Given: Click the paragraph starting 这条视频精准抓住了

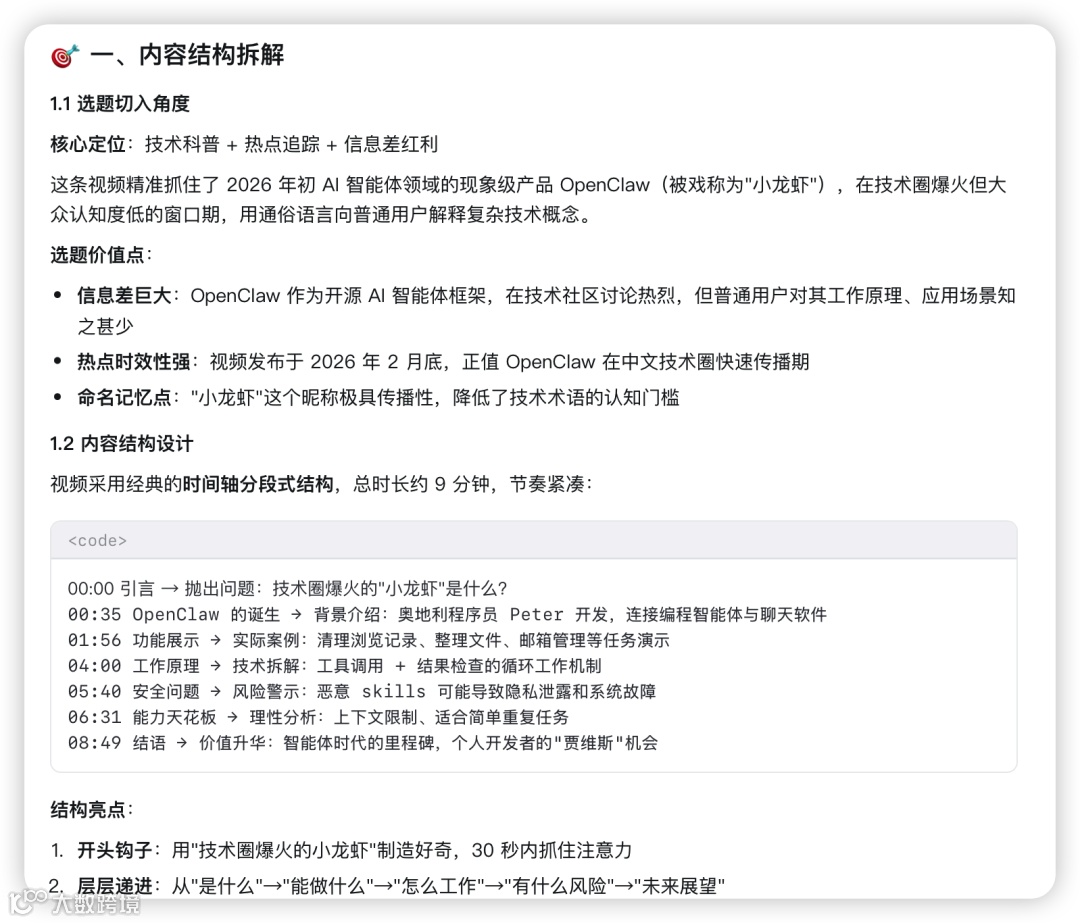Looking at the screenshot, I should click(528, 200).
